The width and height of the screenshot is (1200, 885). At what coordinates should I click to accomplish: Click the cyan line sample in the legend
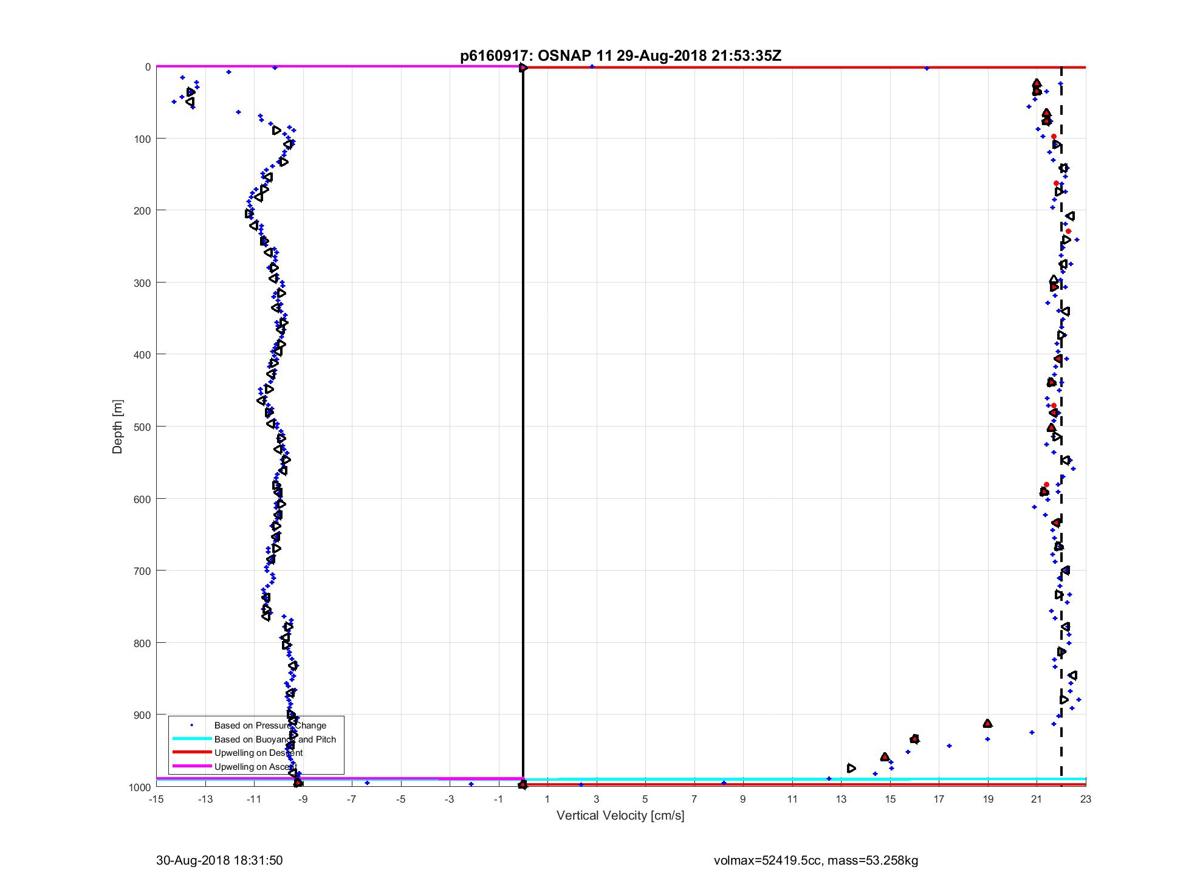click(191, 739)
